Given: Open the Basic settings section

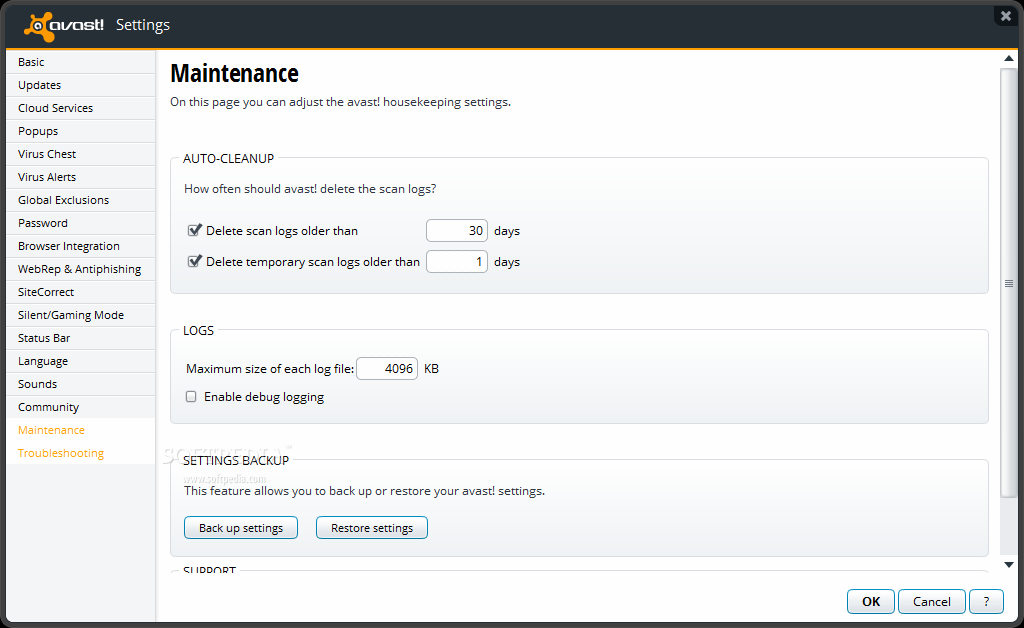Looking at the screenshot, I should [31, 62].
